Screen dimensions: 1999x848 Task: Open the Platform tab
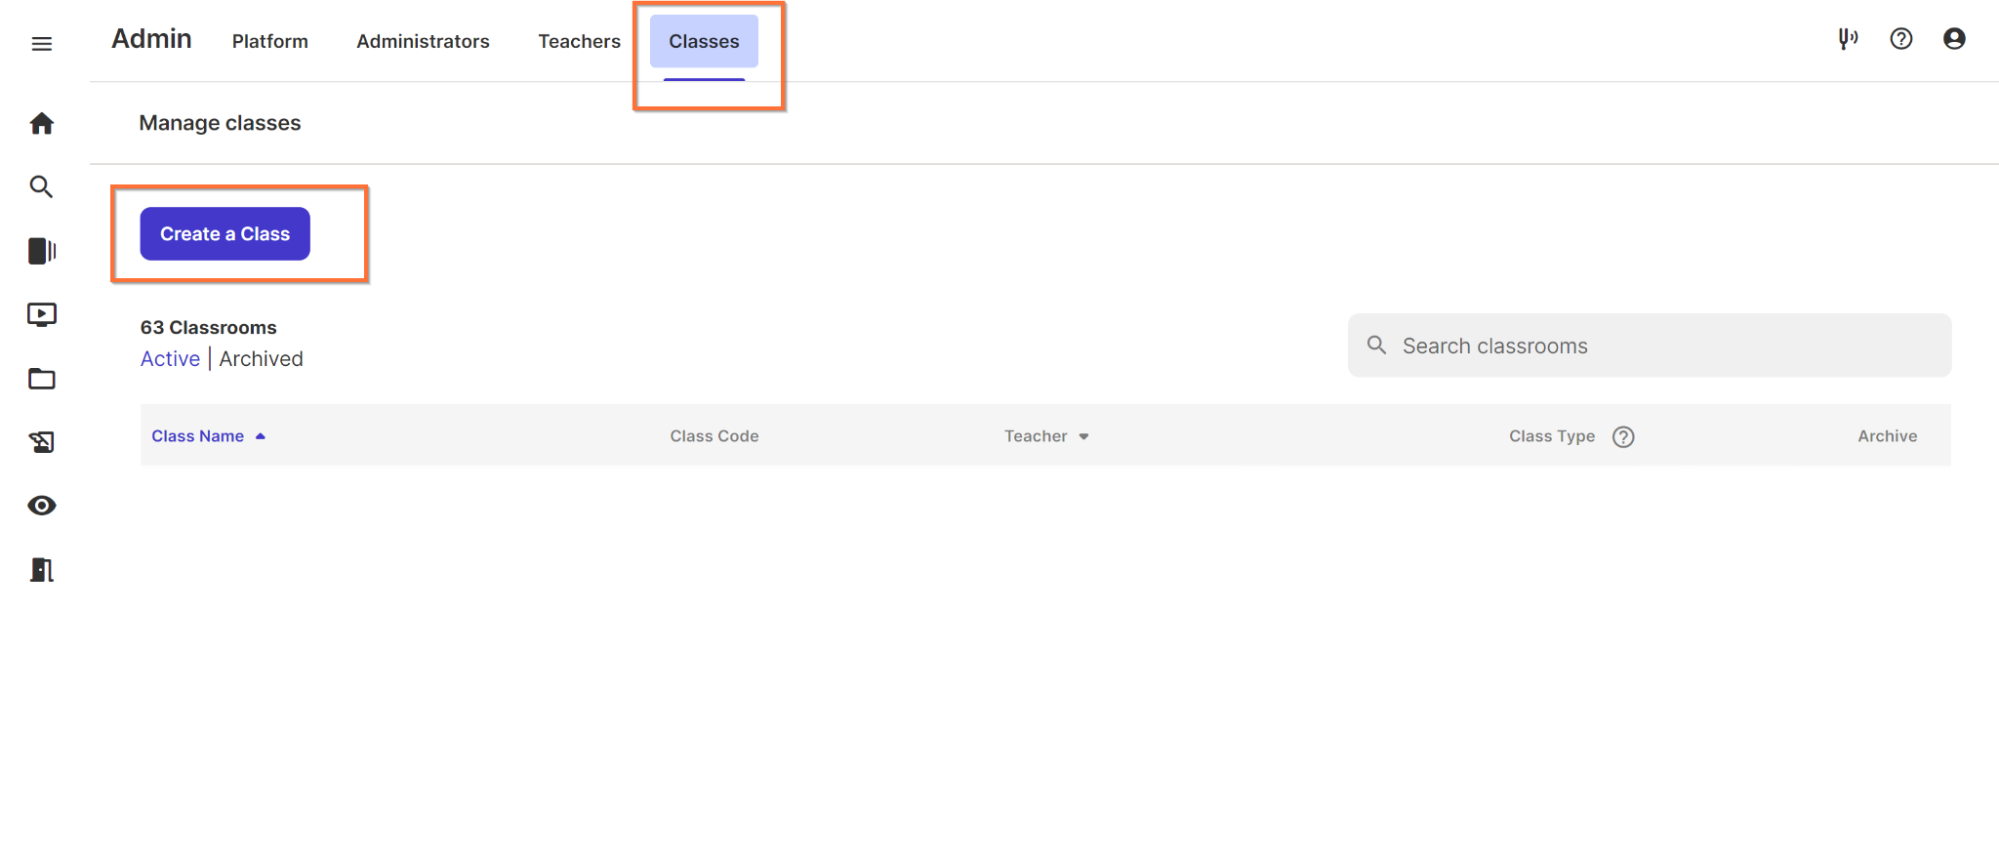[x=270, y=42]
